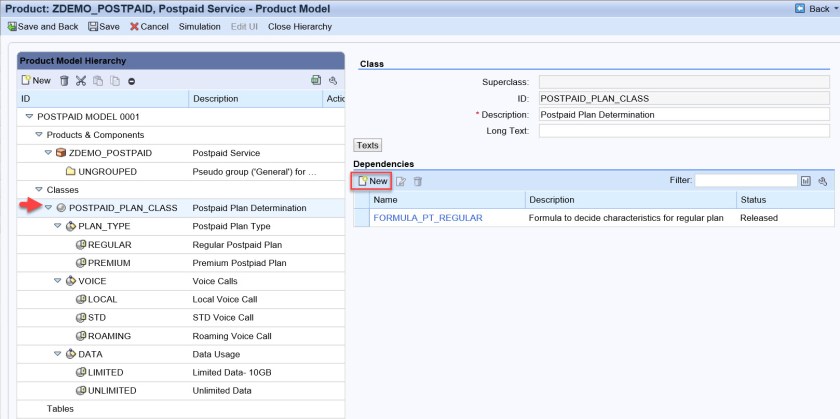The width and height of the screenshot is (840, 419).
Task: Open personalization wrench in Dependencies toolbar
Action: [x=822, y=181]
